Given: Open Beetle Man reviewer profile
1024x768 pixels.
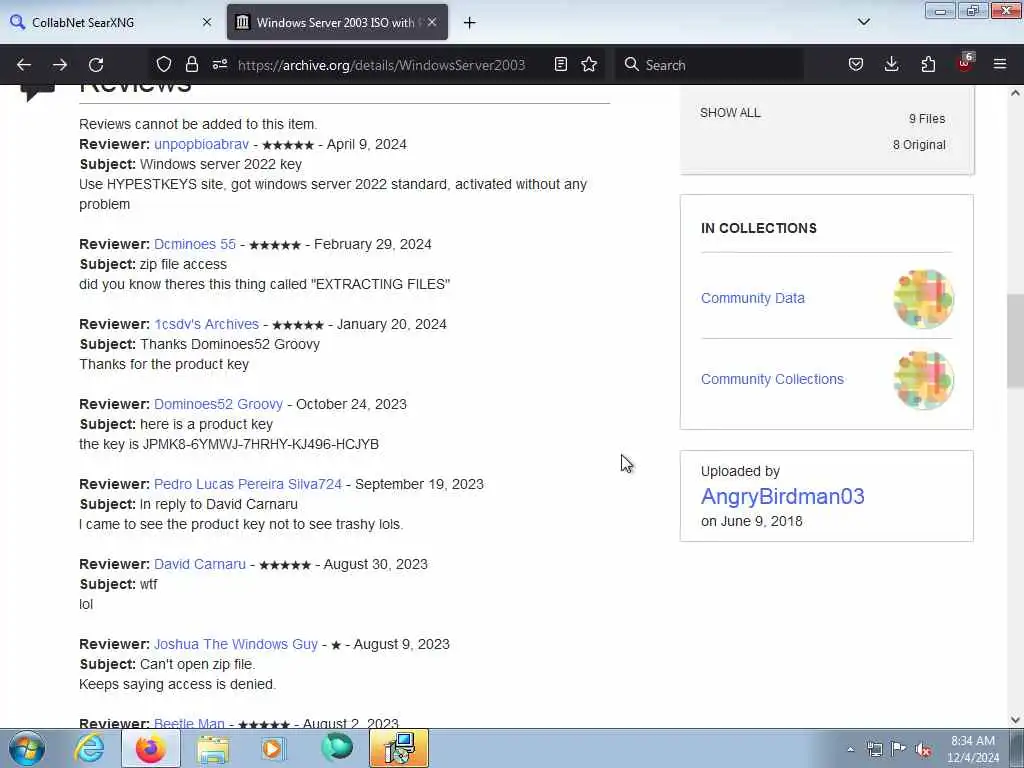Looking at the screenshot, I should (189, 722).
